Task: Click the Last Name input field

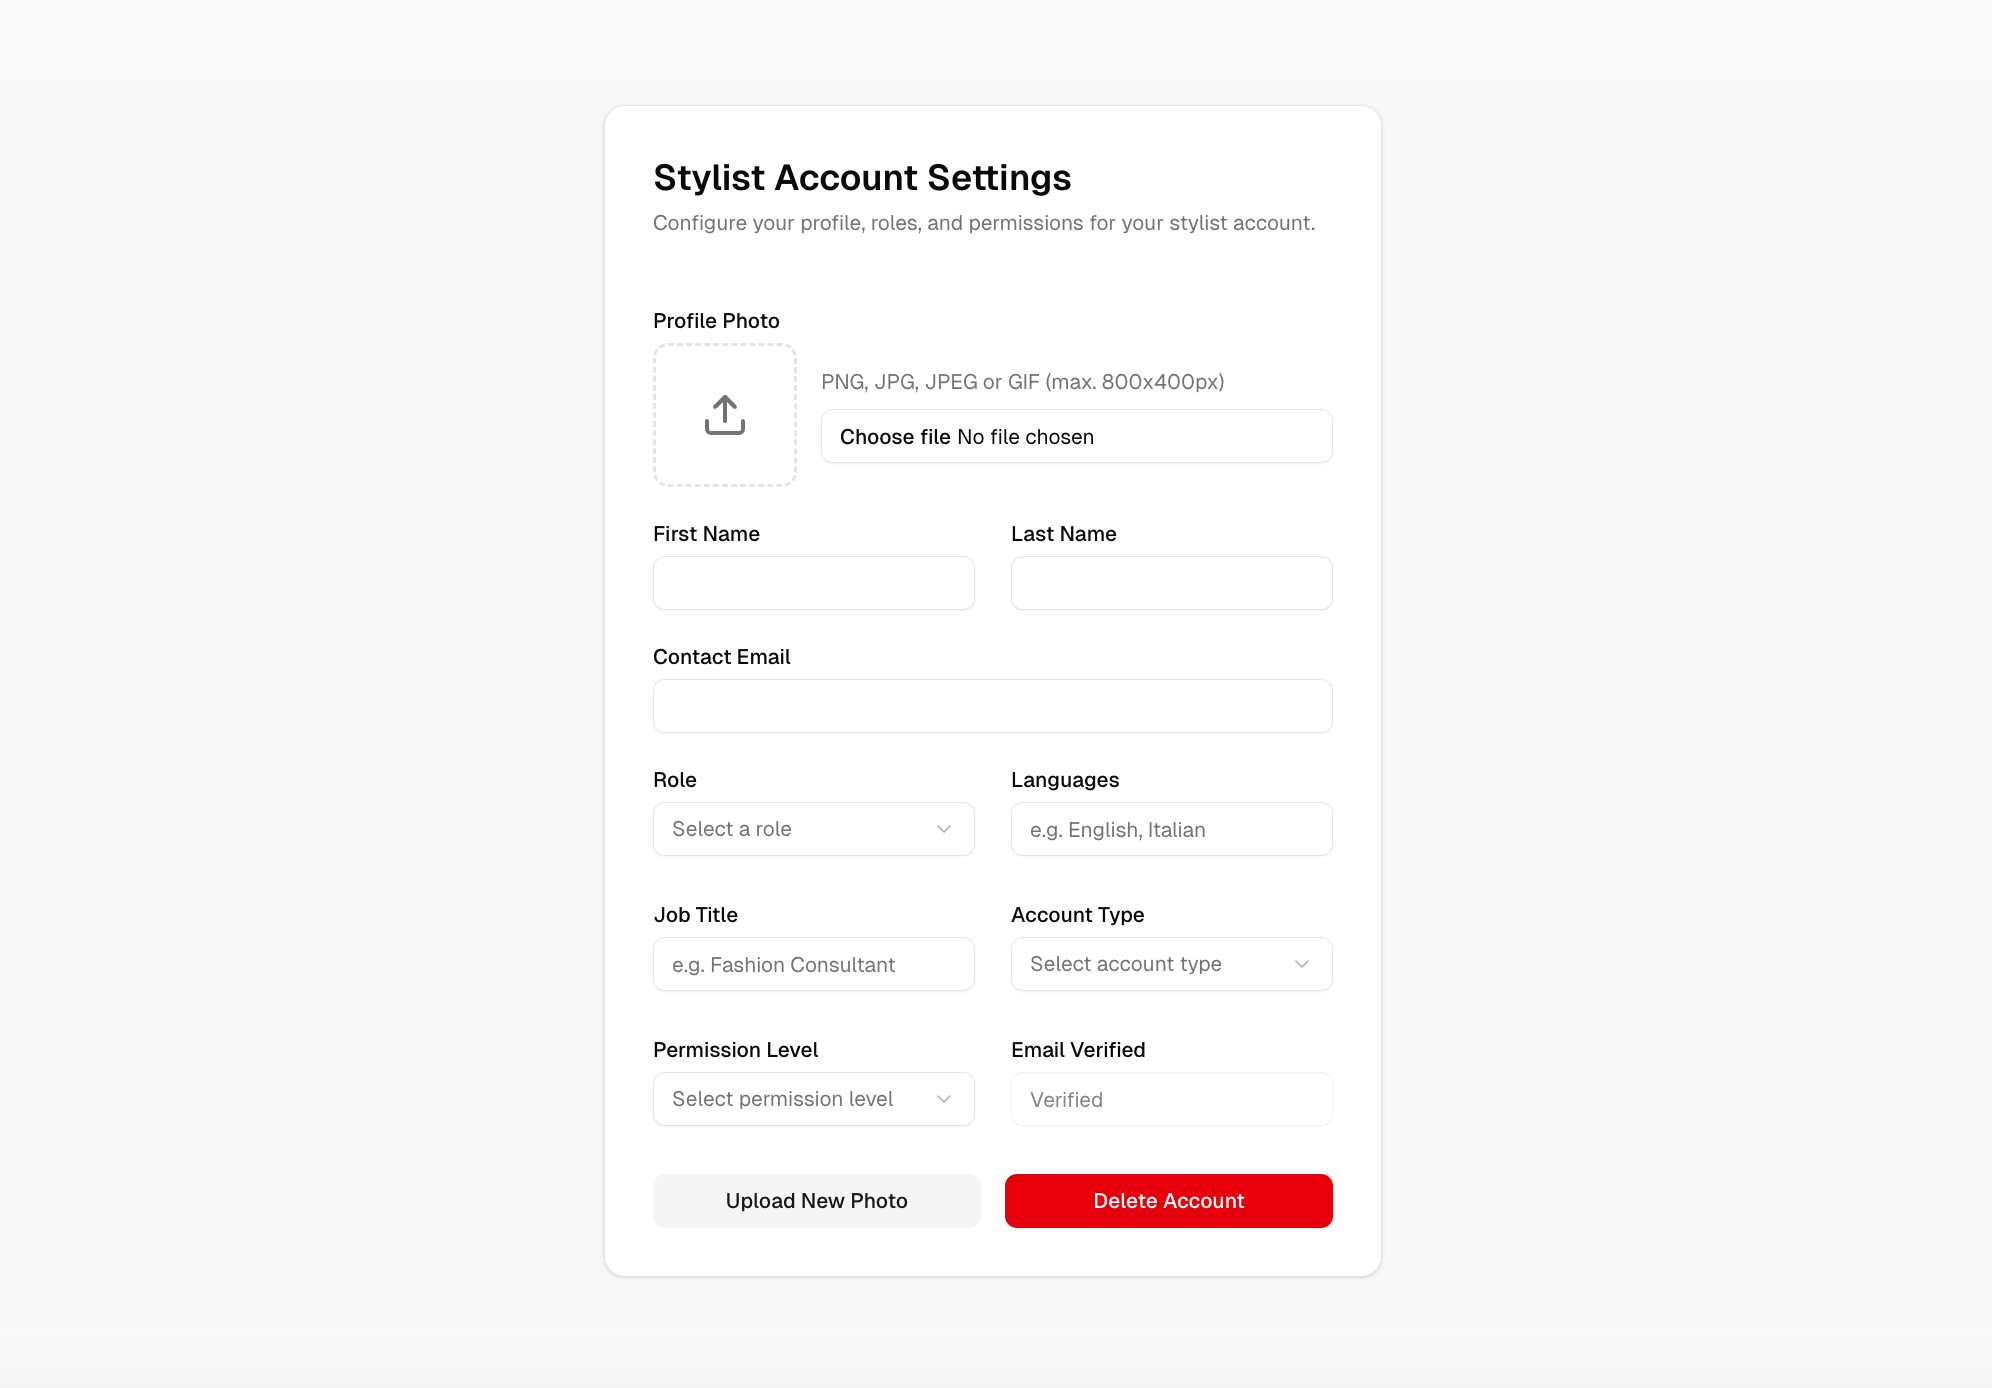Action: [x=1170, y=583]
